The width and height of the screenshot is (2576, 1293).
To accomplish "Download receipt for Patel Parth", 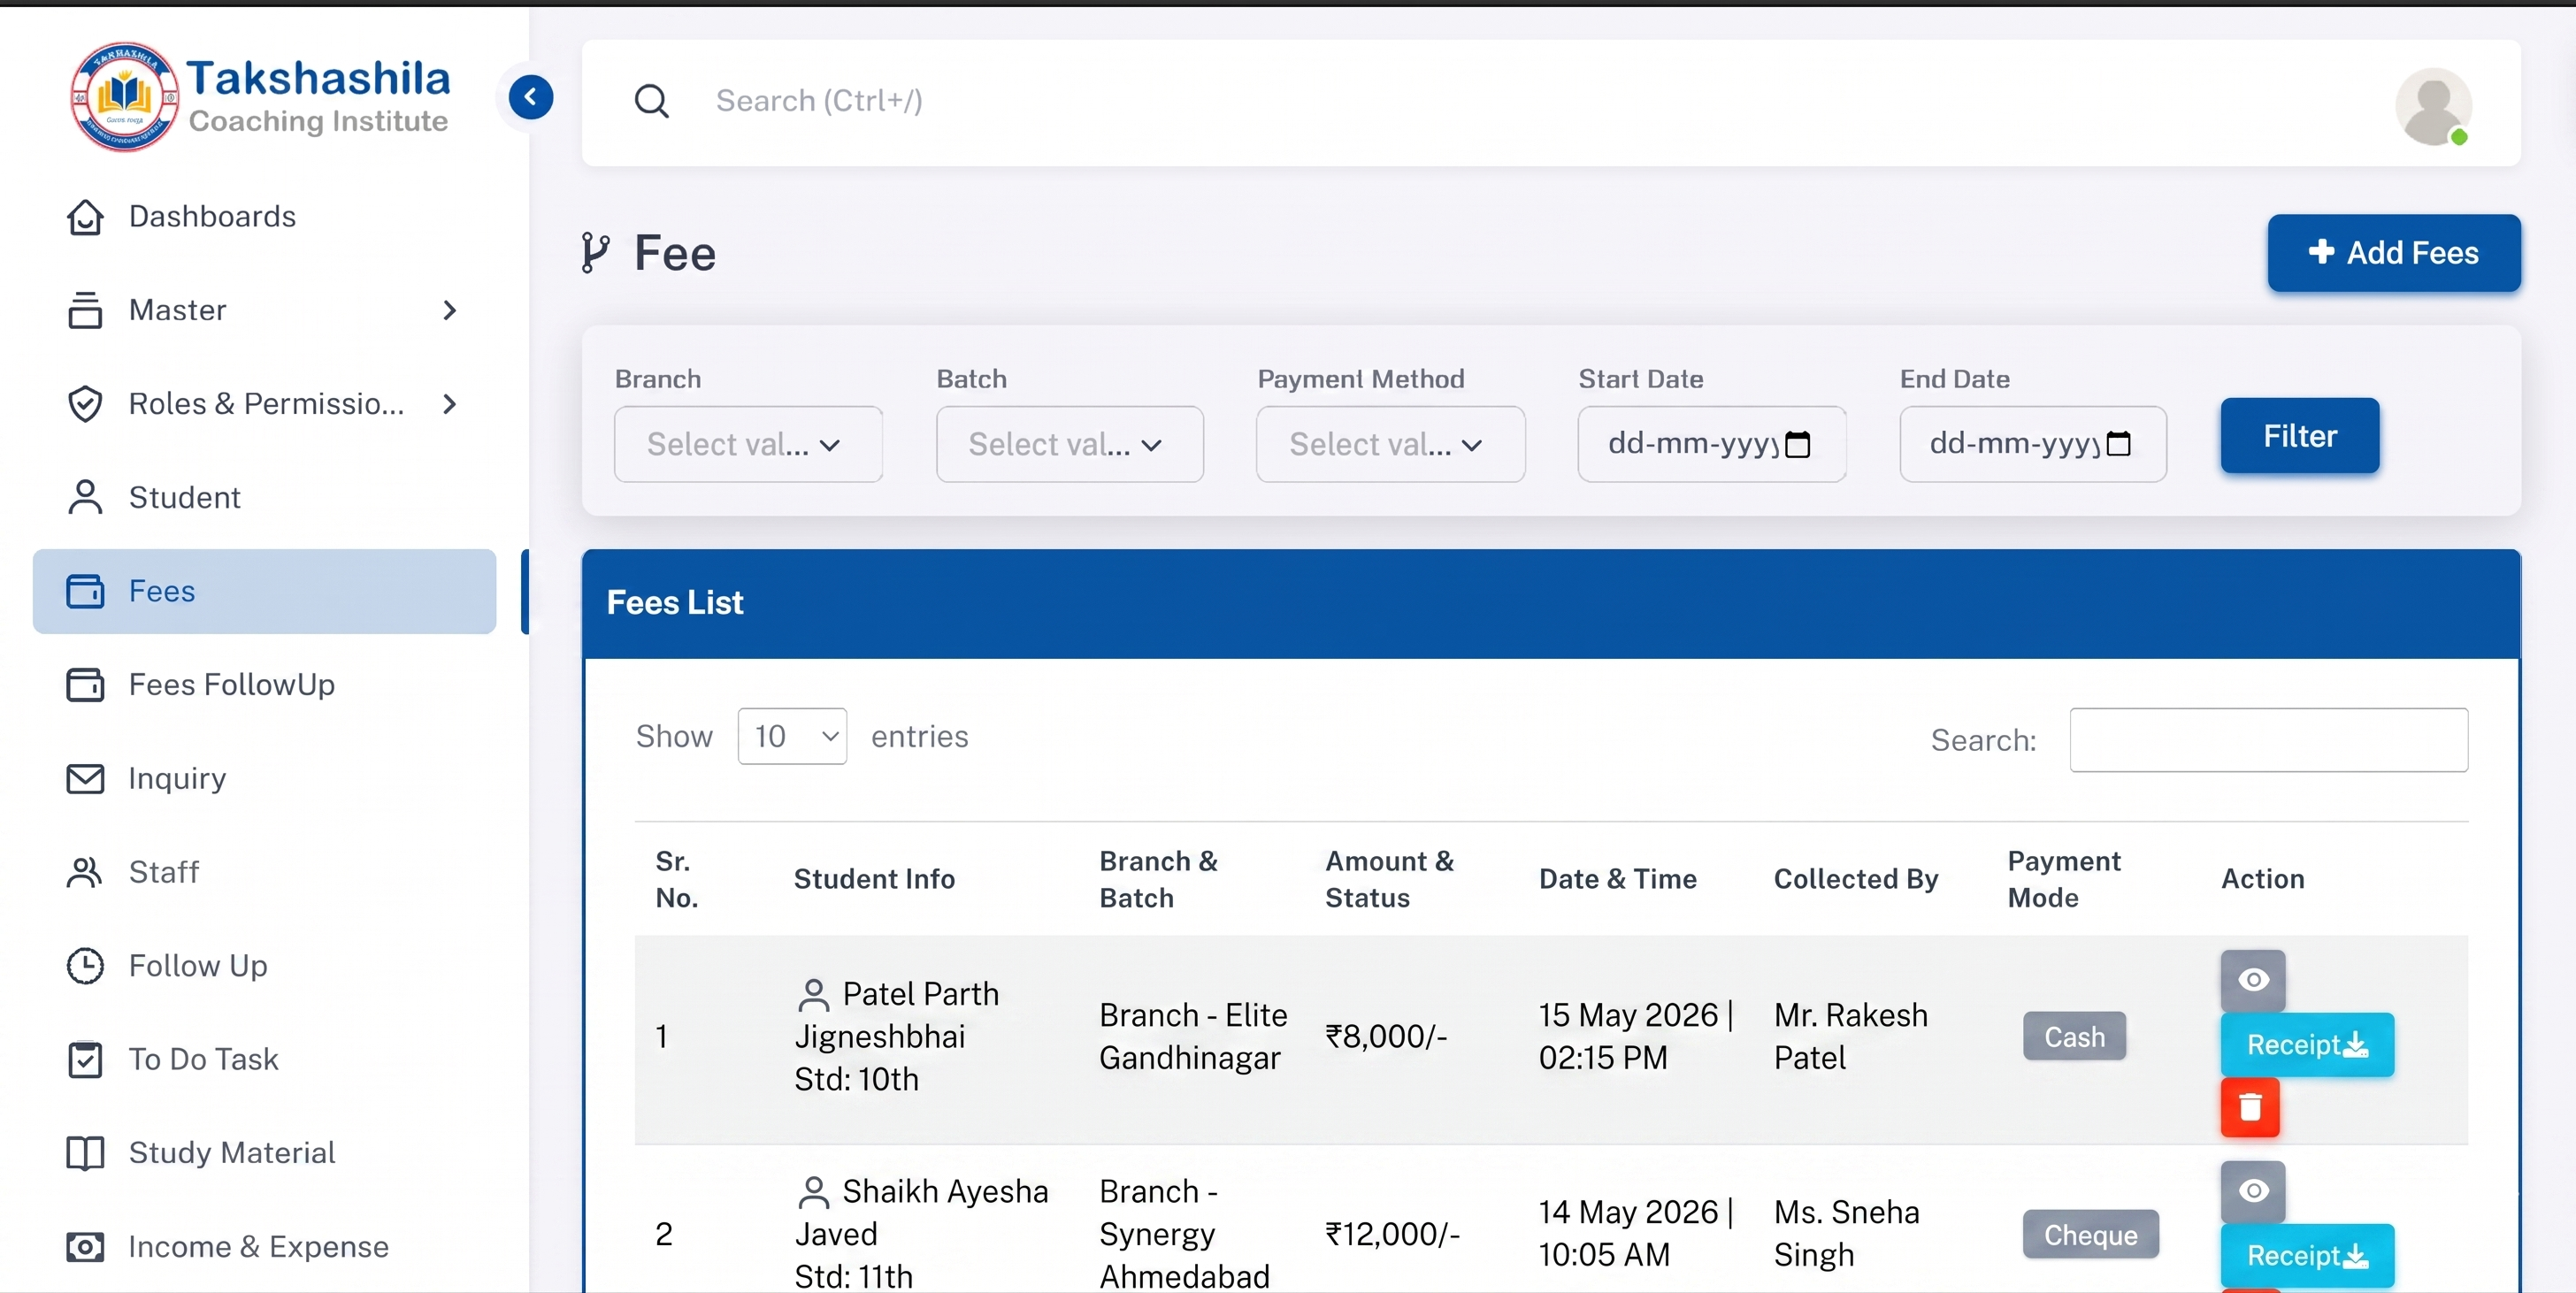I will pos(2307,1045).
